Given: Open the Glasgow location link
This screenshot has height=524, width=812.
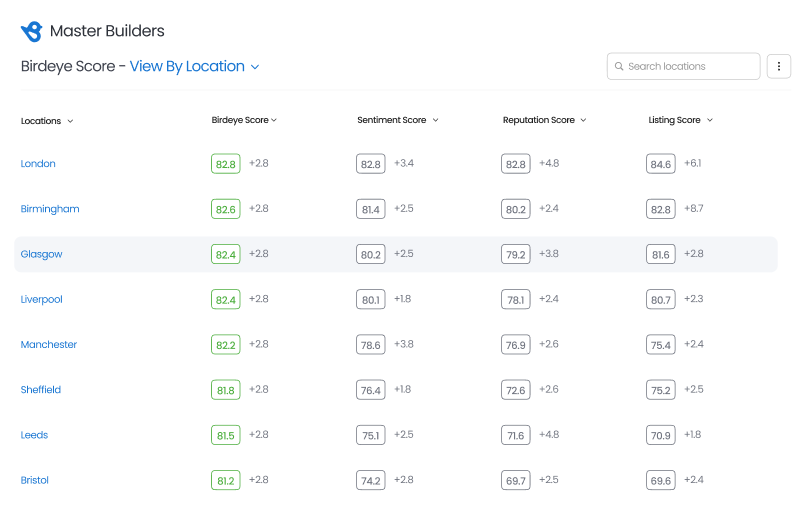Looking at the screenshot, I should click(x=41, y=254).
